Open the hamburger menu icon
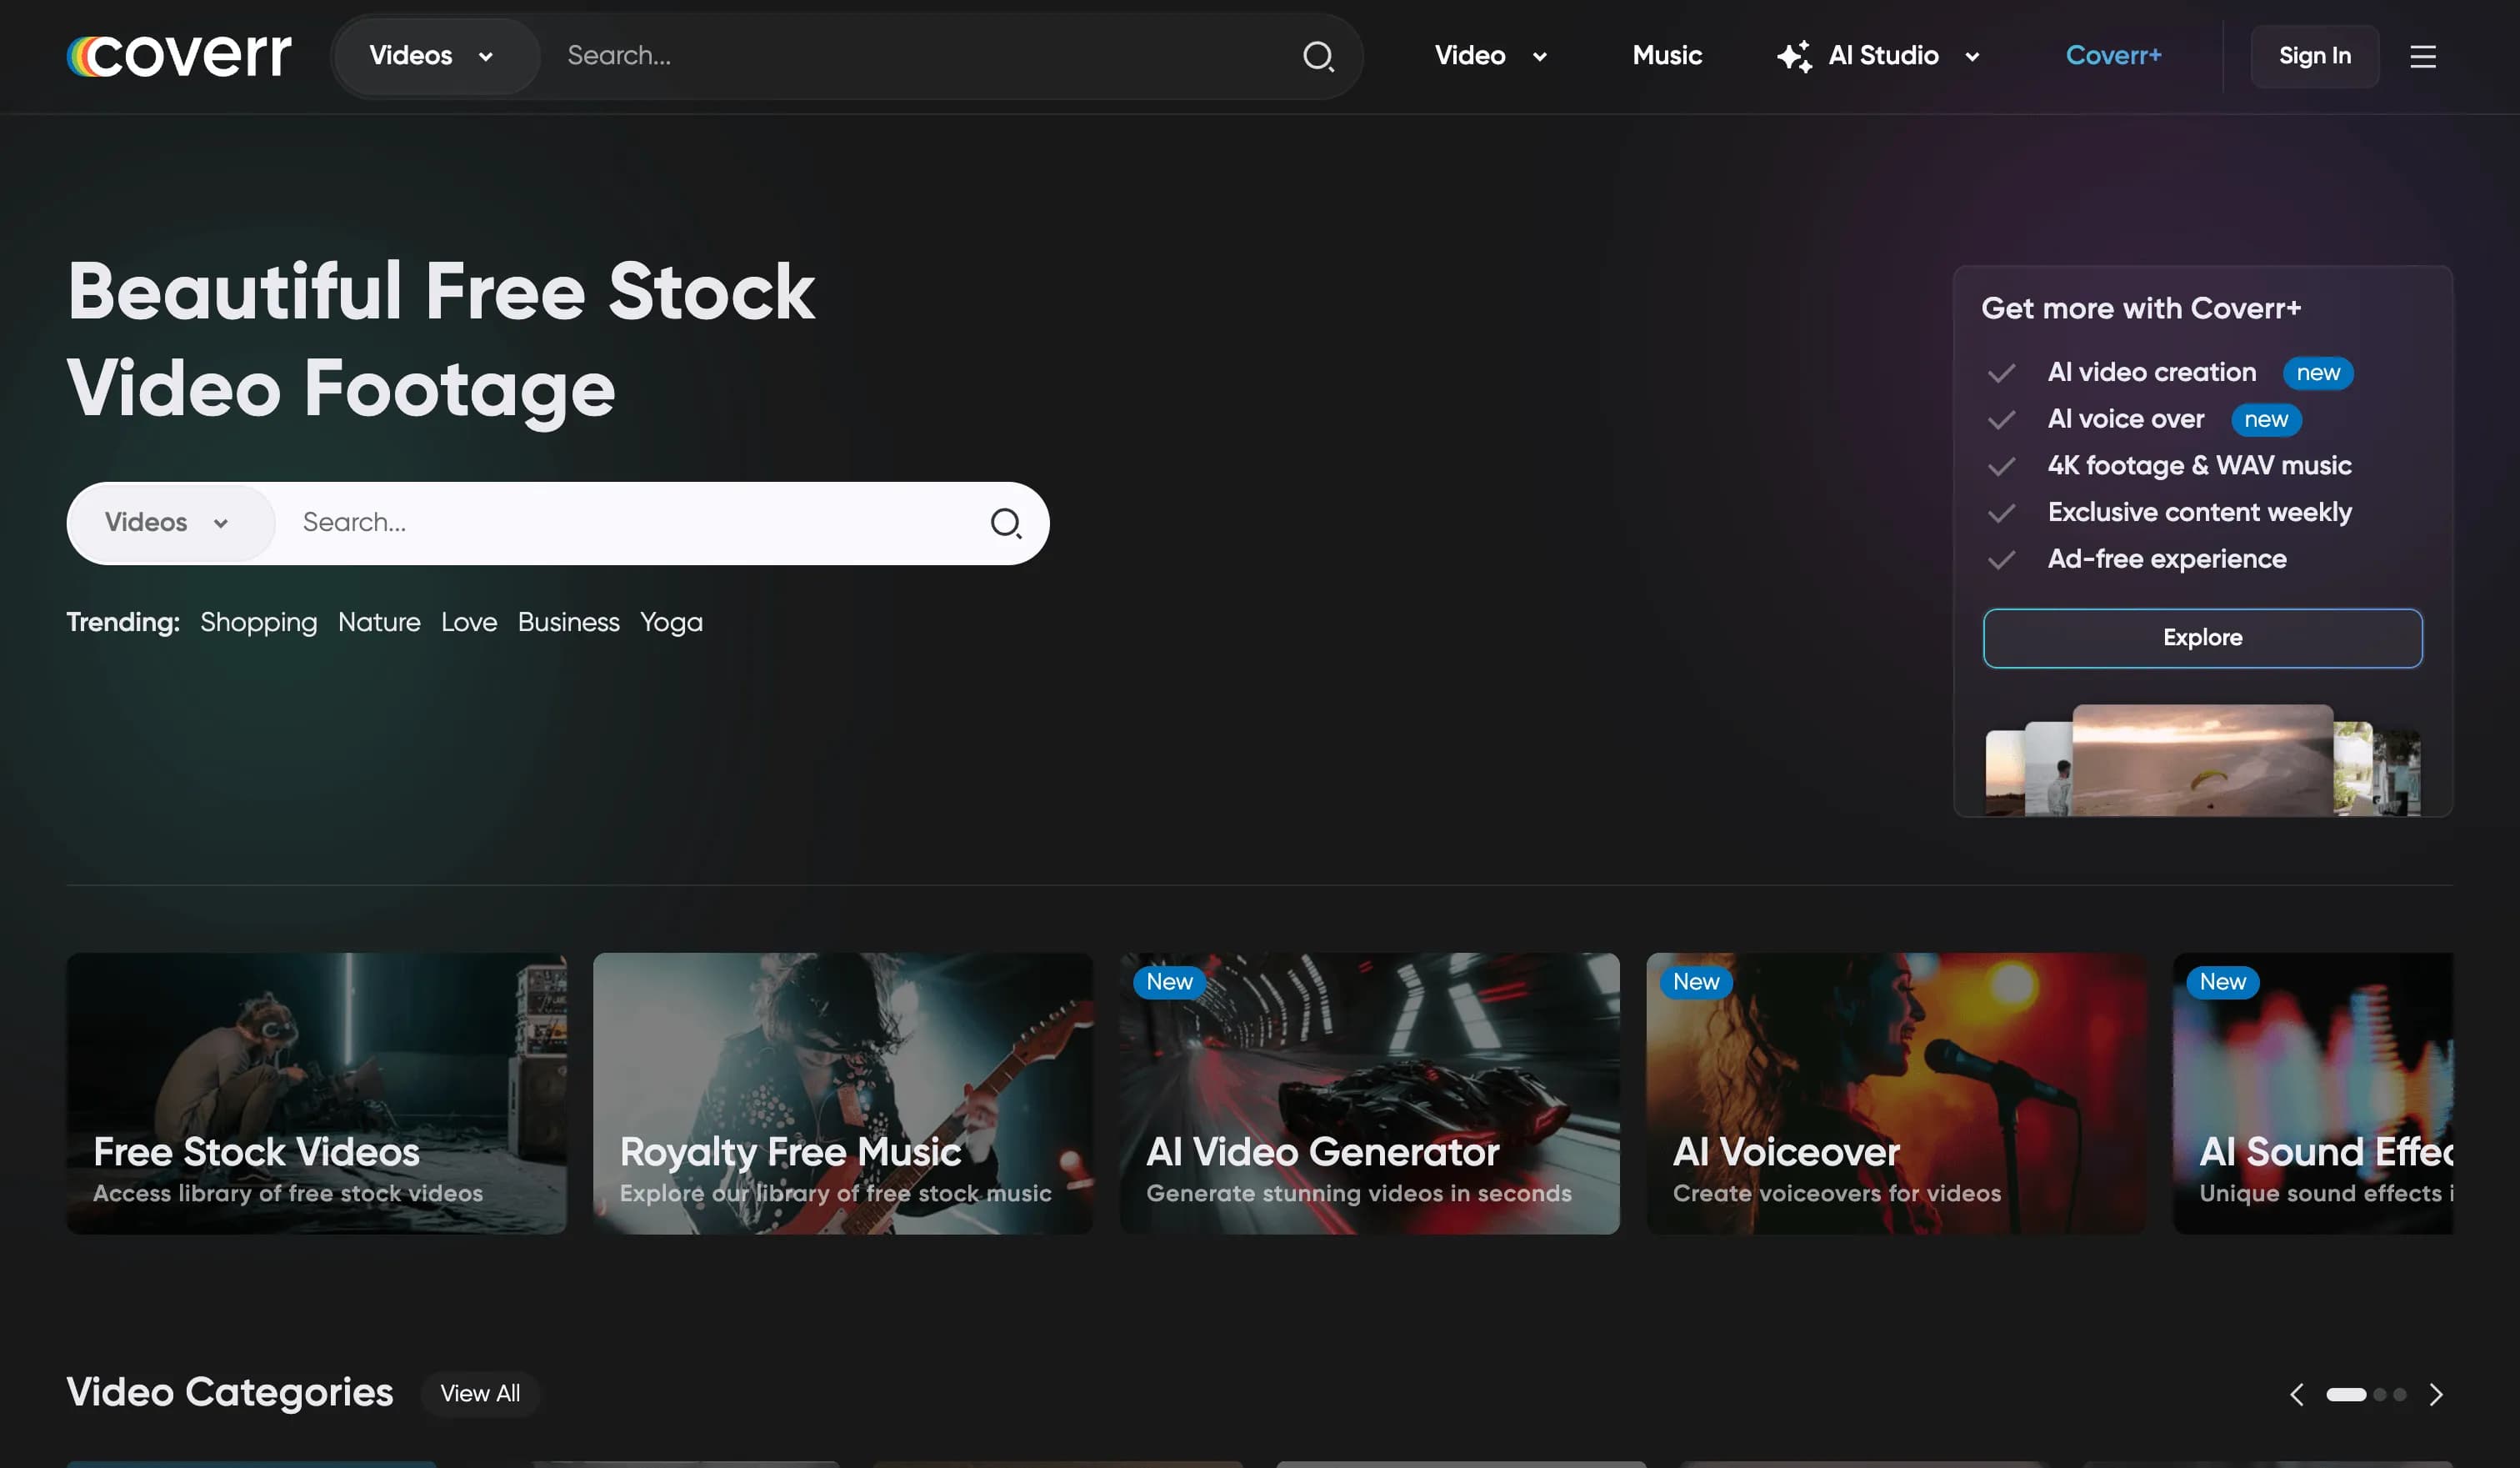 [2422, 56]
